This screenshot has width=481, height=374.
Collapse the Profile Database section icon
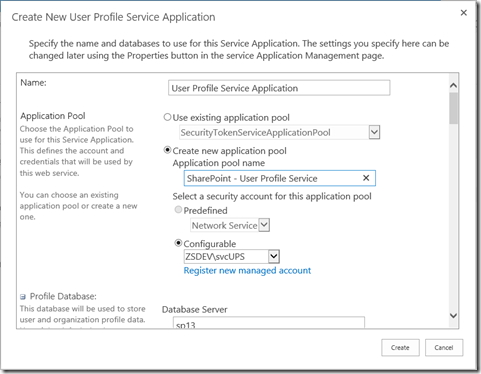coord(23,297)
